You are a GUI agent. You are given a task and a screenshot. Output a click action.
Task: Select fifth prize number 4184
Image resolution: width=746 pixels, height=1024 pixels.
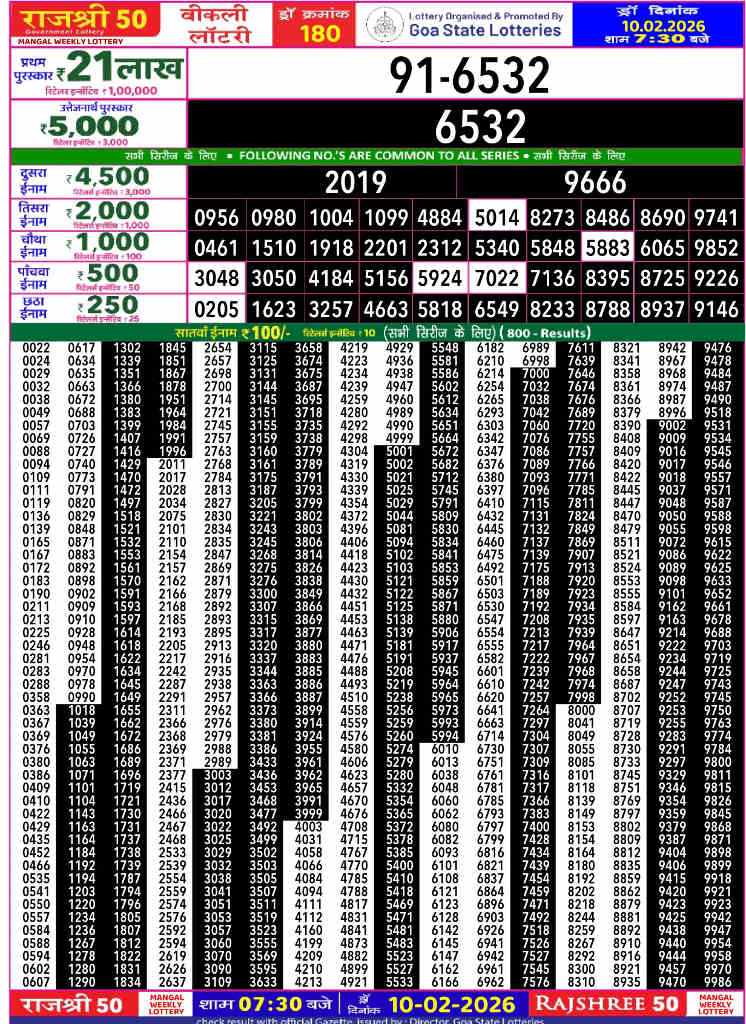pyautogui.click(x=330, y=280)
